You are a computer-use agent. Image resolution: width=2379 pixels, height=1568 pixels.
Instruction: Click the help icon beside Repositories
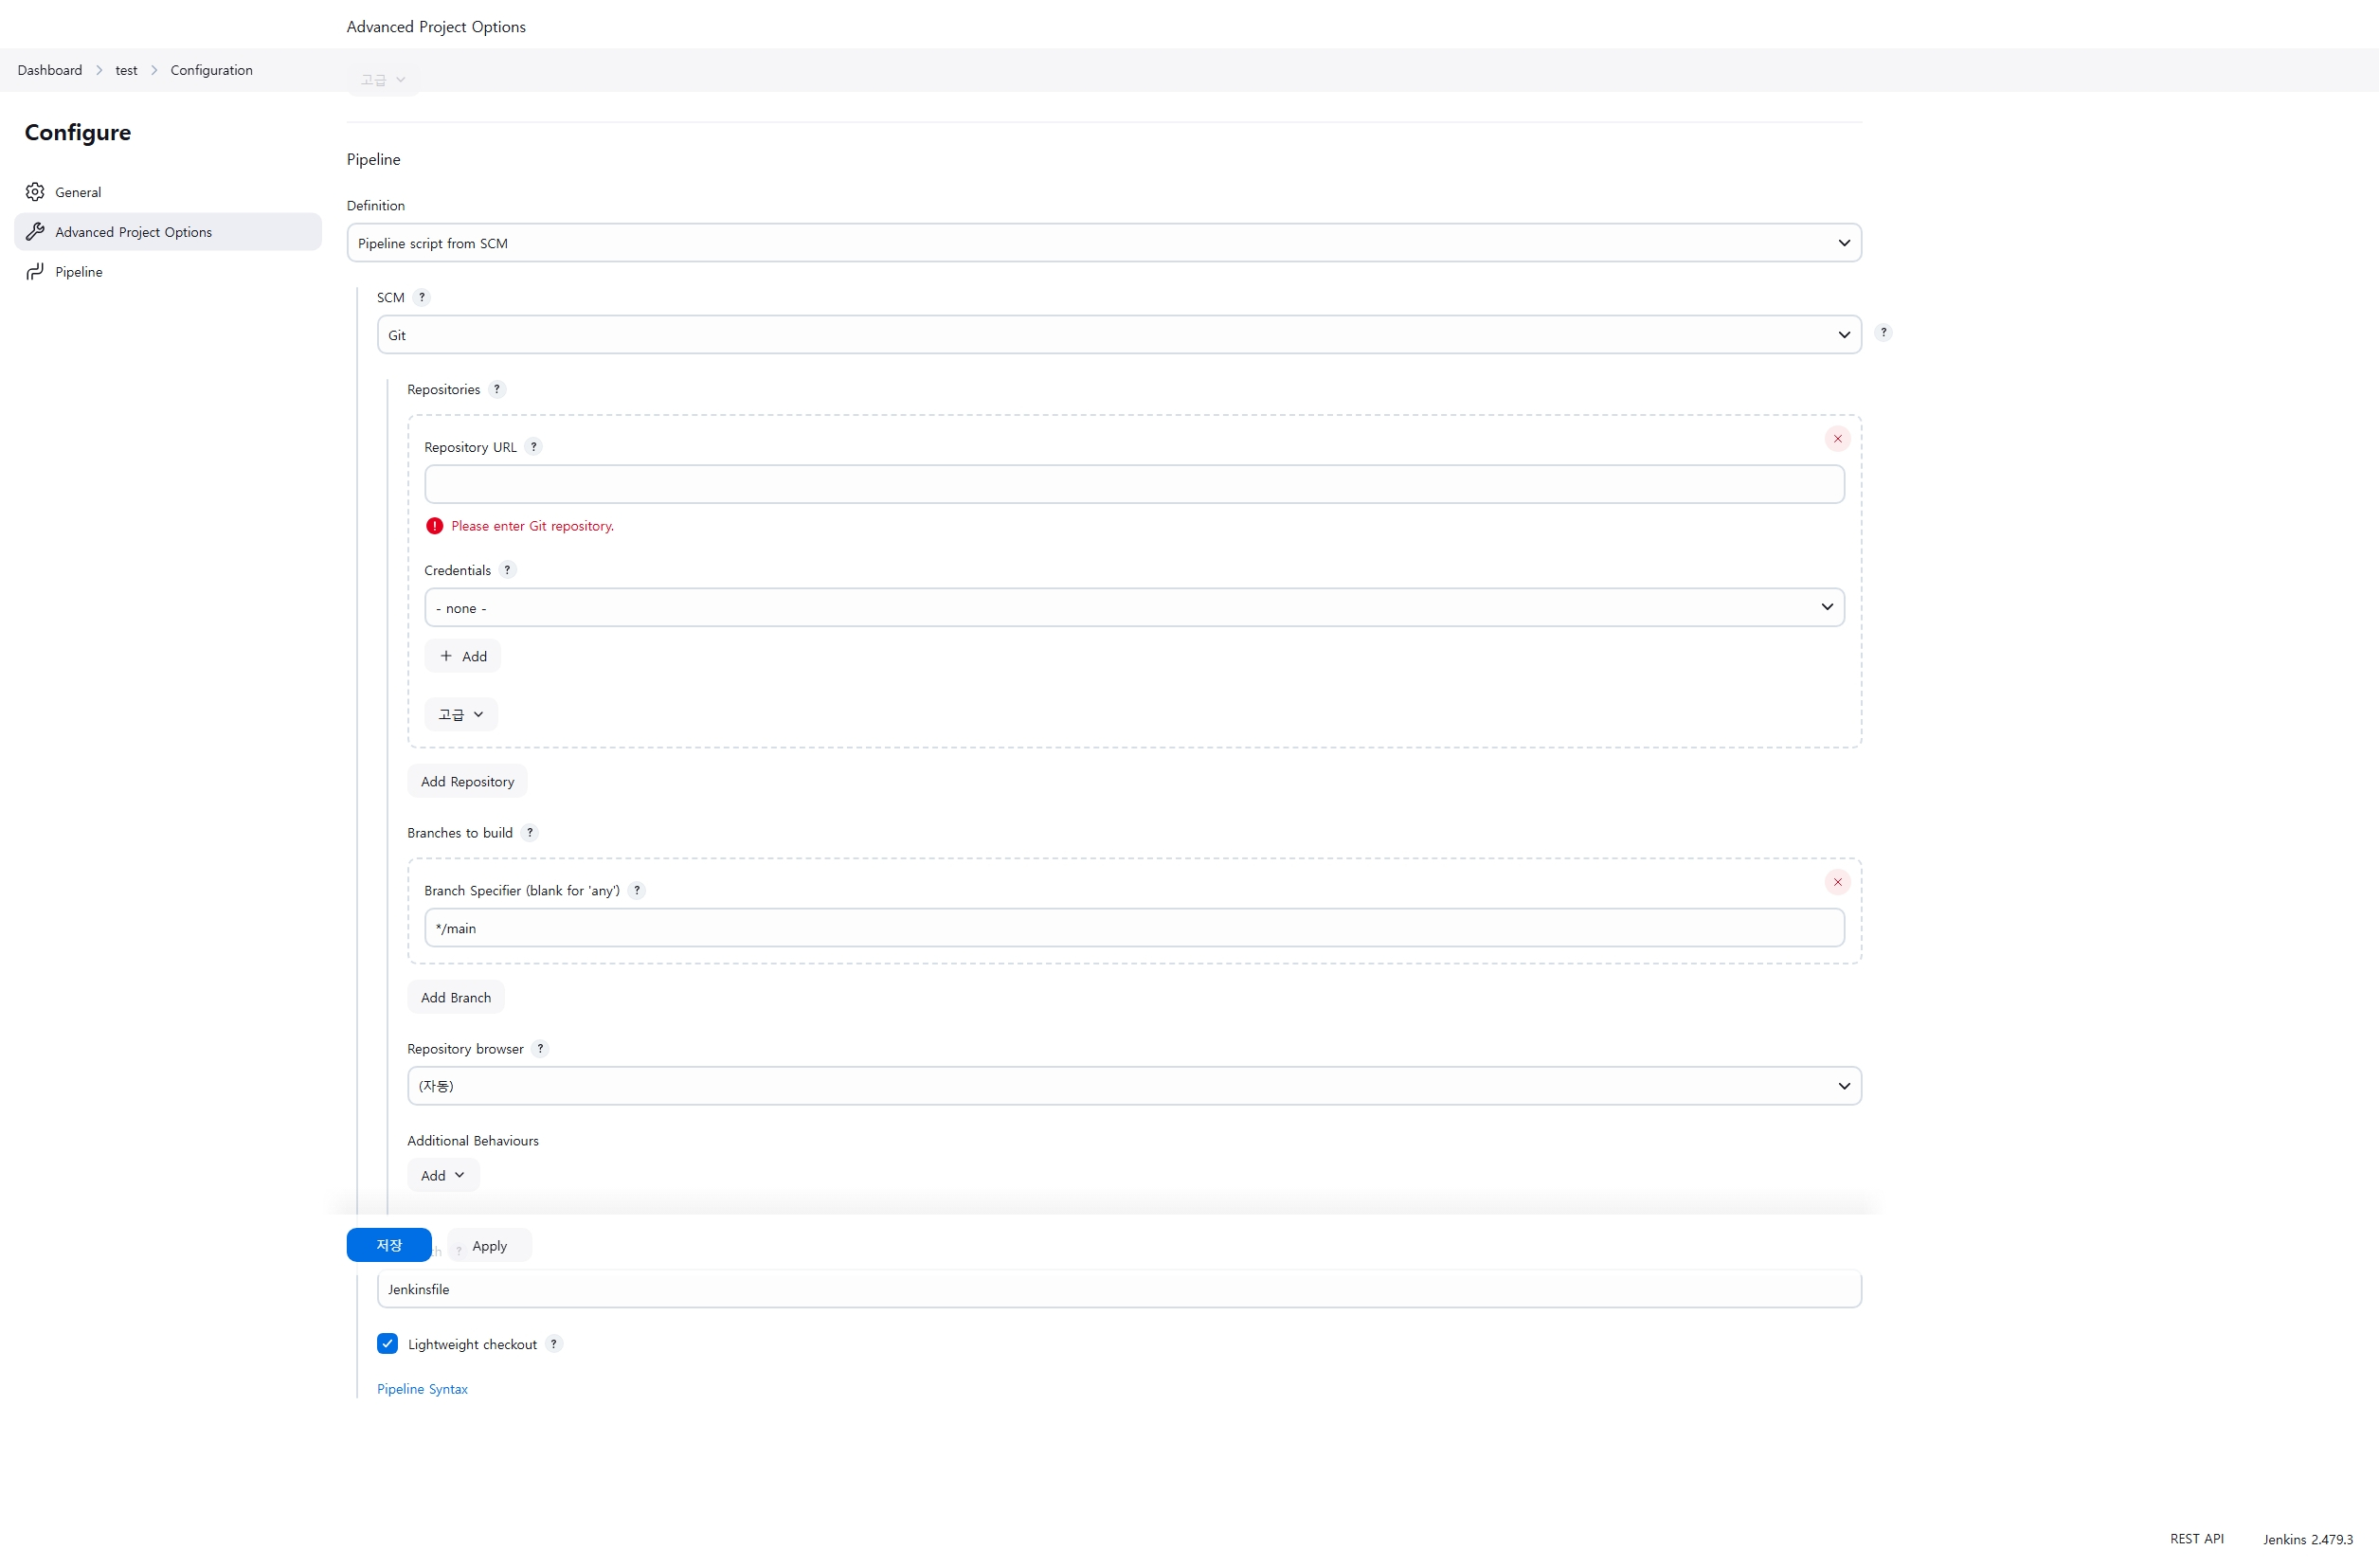click(x=497, y=389)
